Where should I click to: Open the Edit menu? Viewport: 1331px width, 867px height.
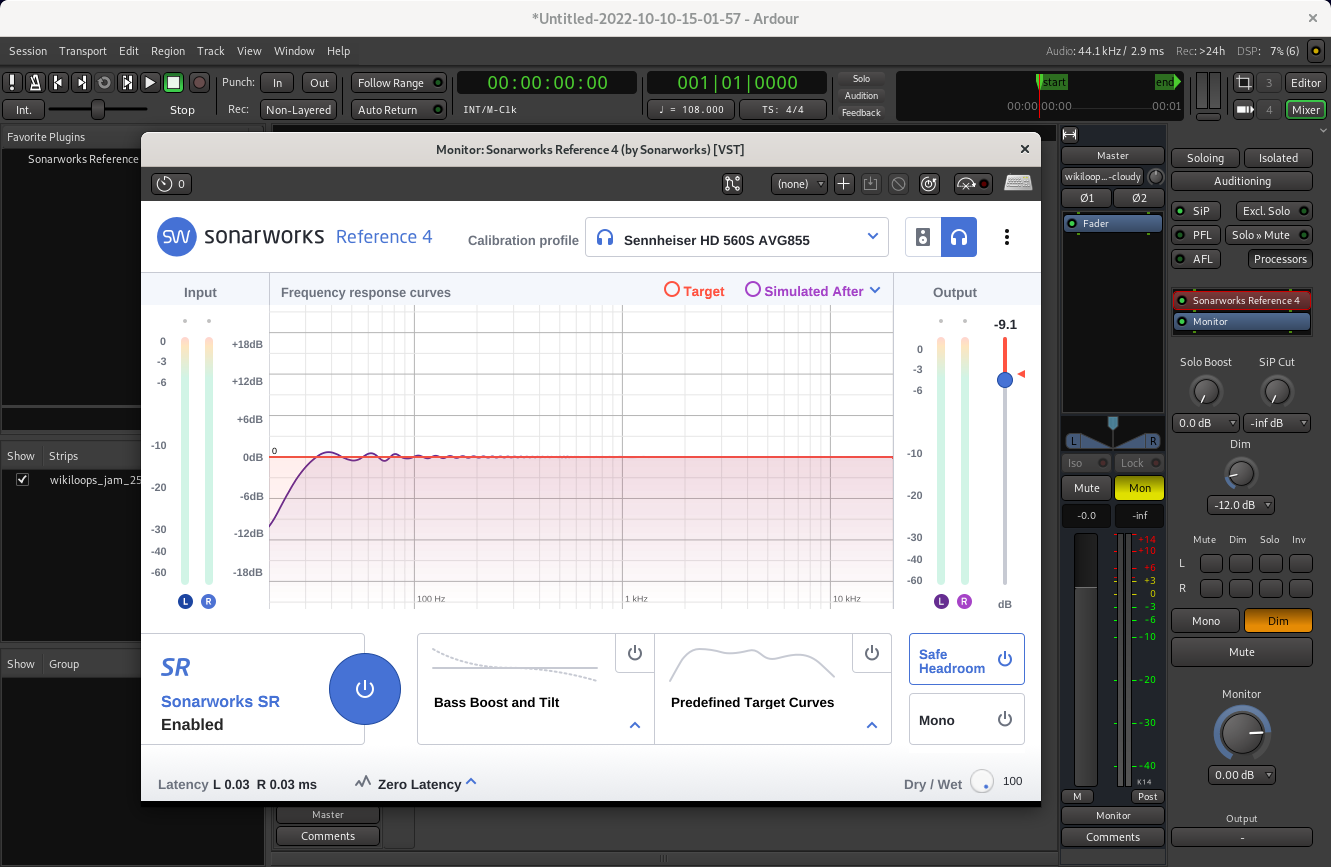tap(129, 51)
